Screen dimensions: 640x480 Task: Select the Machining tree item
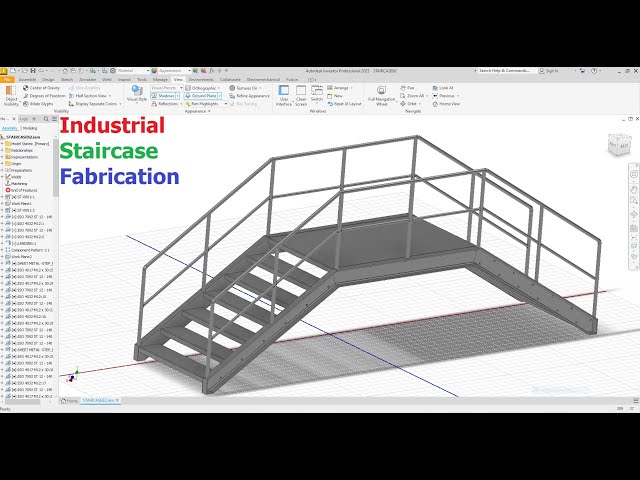click(16, 184)
